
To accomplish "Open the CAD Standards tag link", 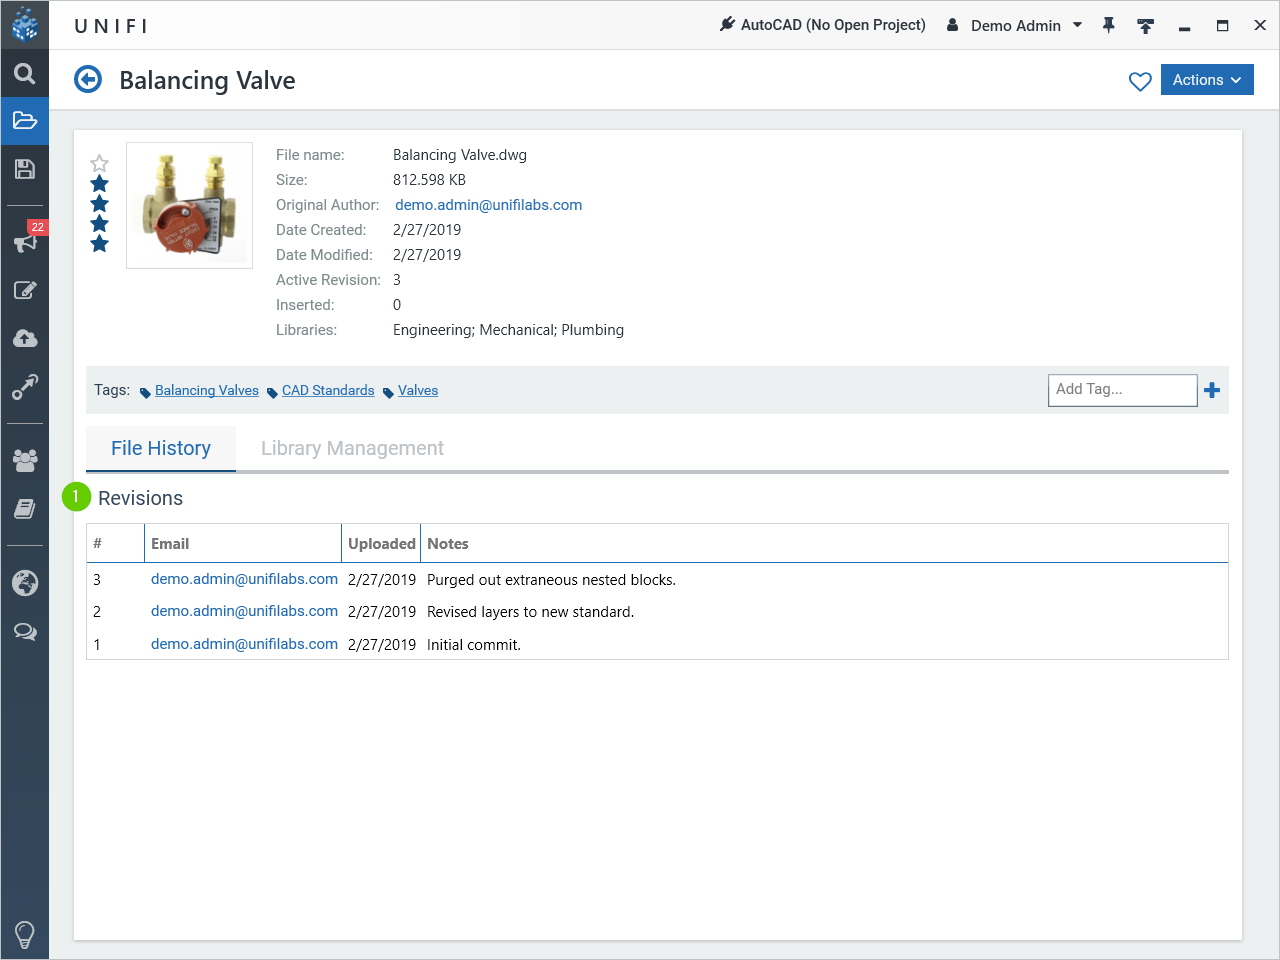I will point(328,391).
